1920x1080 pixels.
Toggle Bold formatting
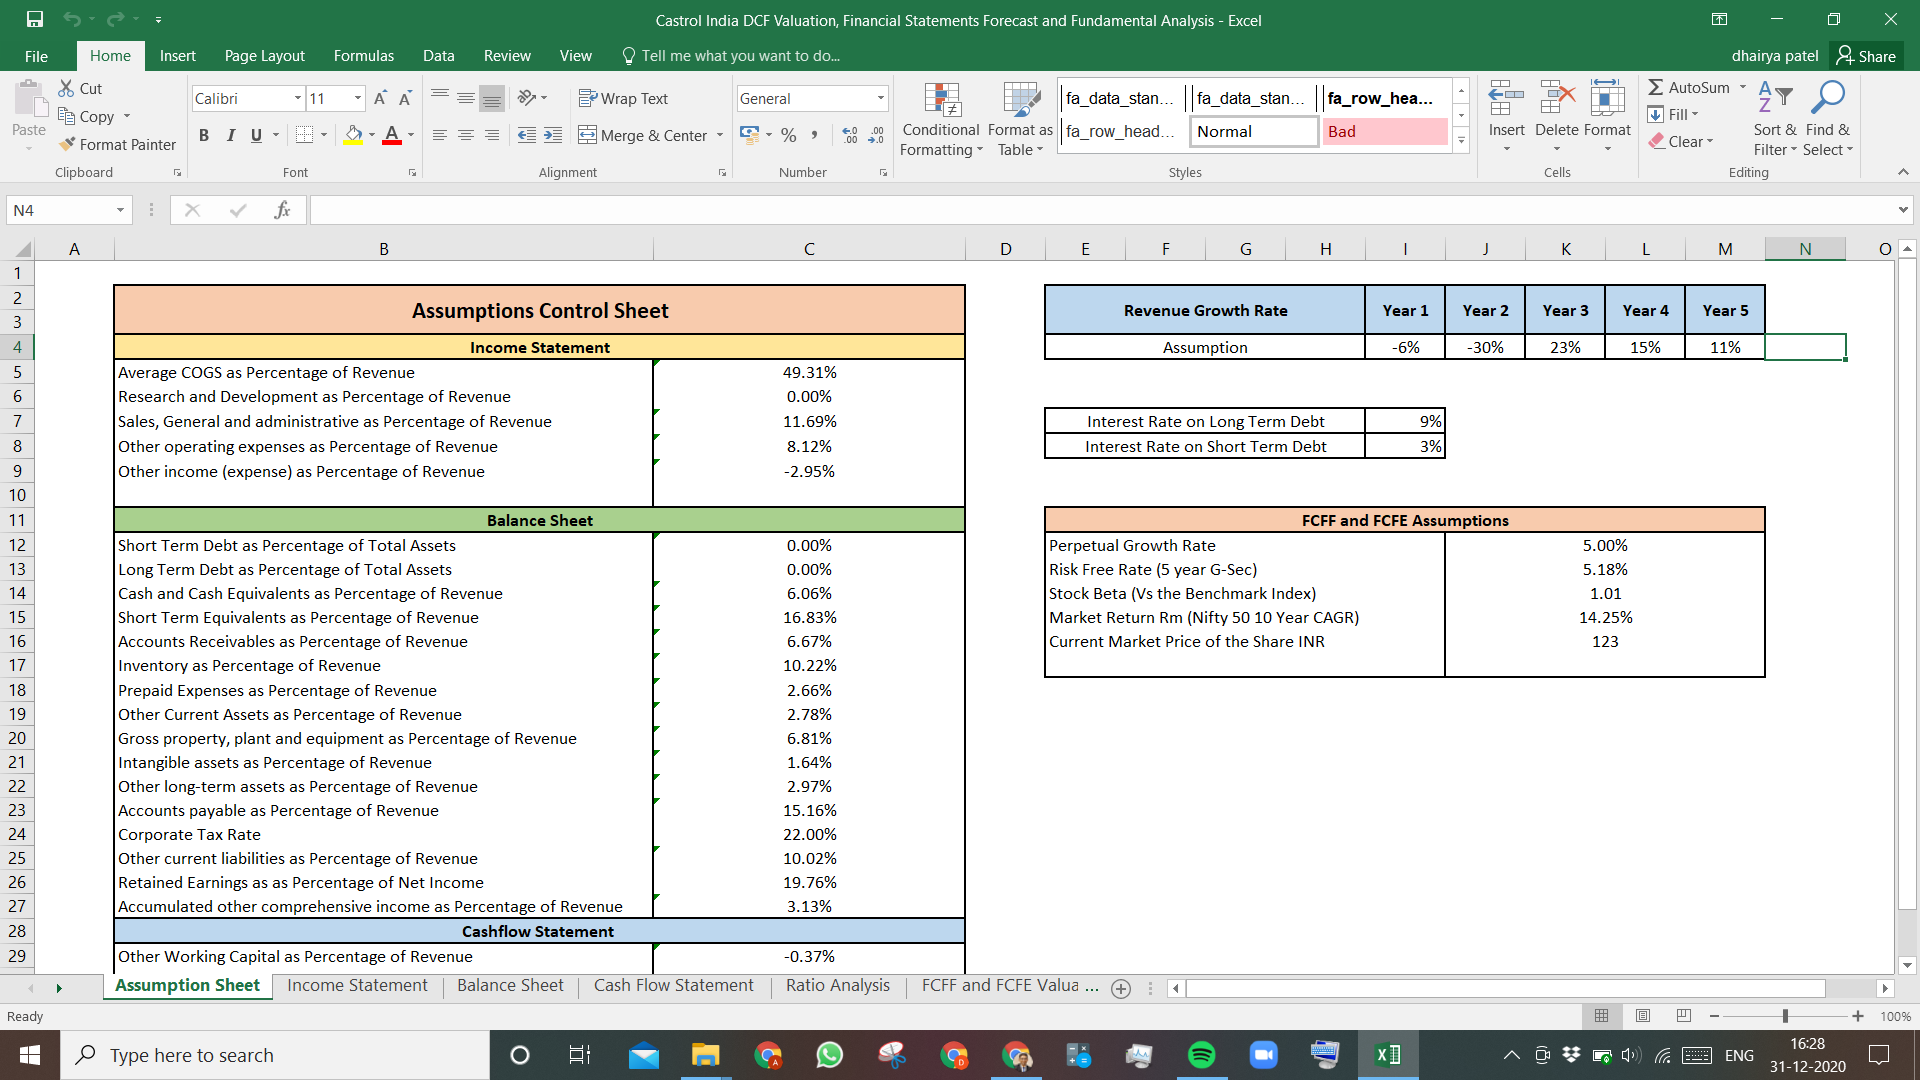point(204,135)
